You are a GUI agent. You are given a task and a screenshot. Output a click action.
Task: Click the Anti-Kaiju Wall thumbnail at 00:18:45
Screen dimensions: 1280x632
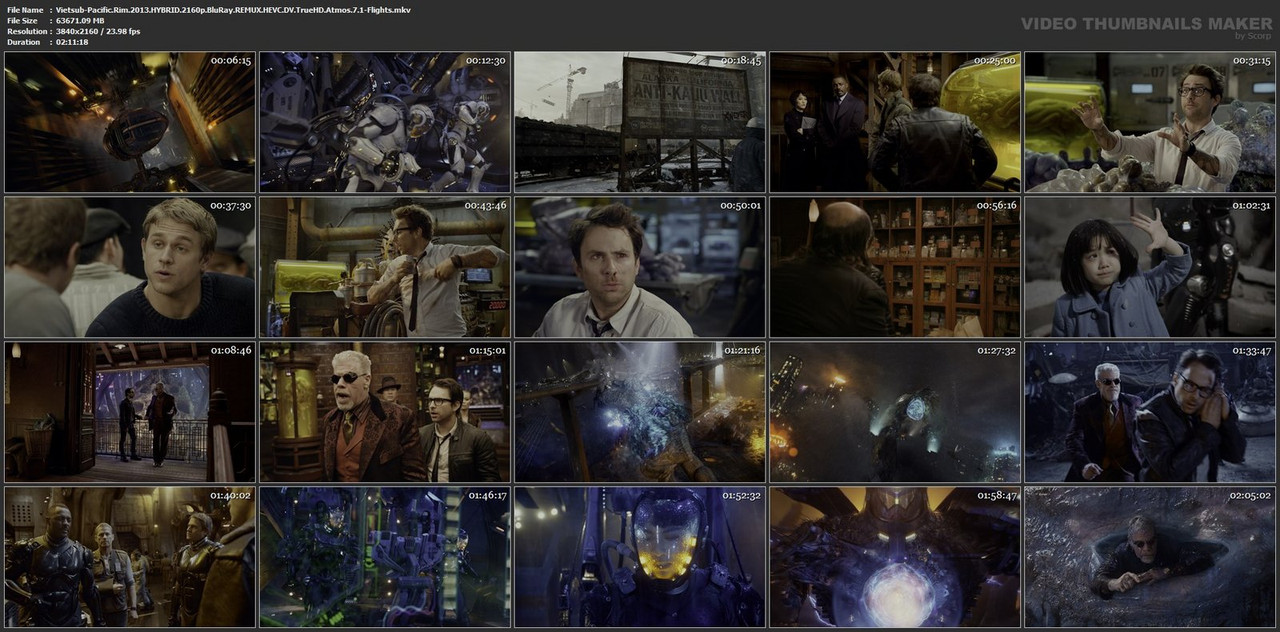click(640, 122)
